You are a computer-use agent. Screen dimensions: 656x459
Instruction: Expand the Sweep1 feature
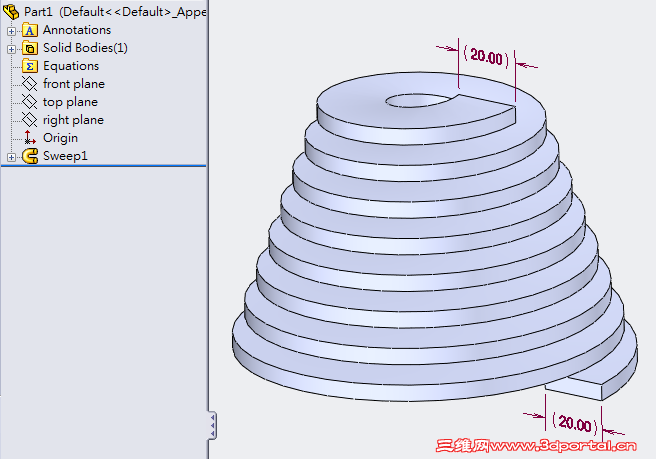tap(11, 157)
